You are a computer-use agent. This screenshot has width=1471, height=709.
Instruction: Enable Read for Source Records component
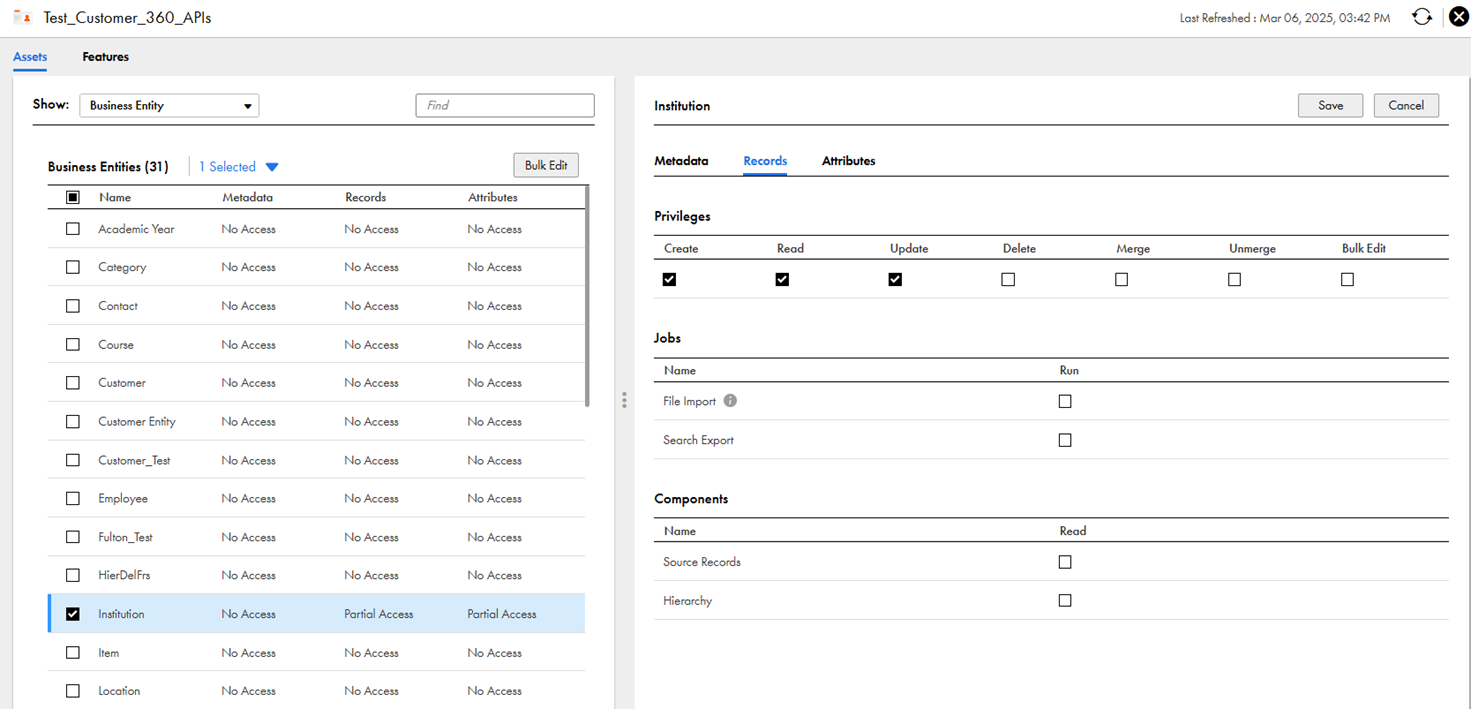[1065, 562]
